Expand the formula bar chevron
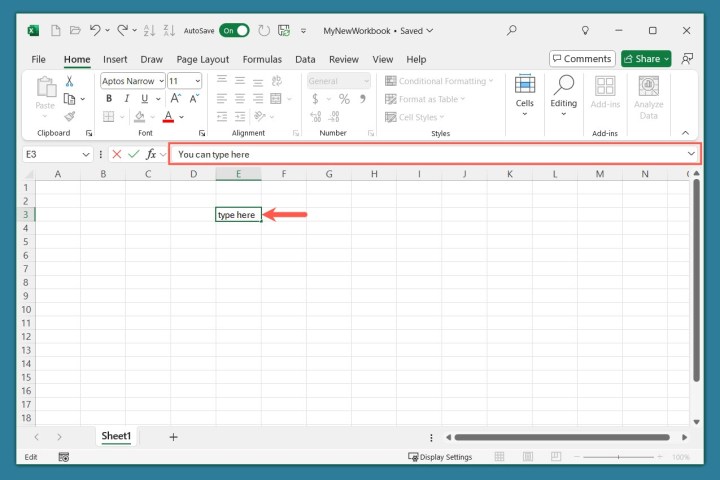The height and width of the screenshot is (480, 720). pos(691,154)
